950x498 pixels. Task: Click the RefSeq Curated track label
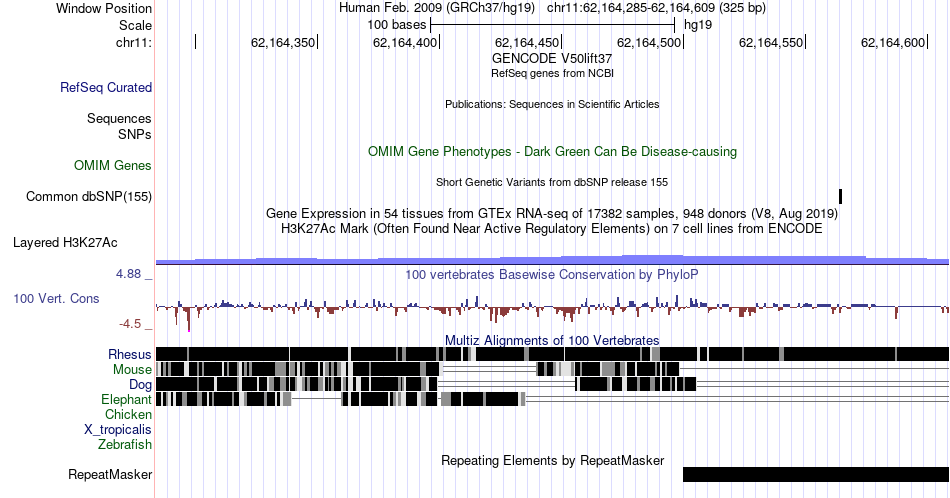tap(106, 87)
